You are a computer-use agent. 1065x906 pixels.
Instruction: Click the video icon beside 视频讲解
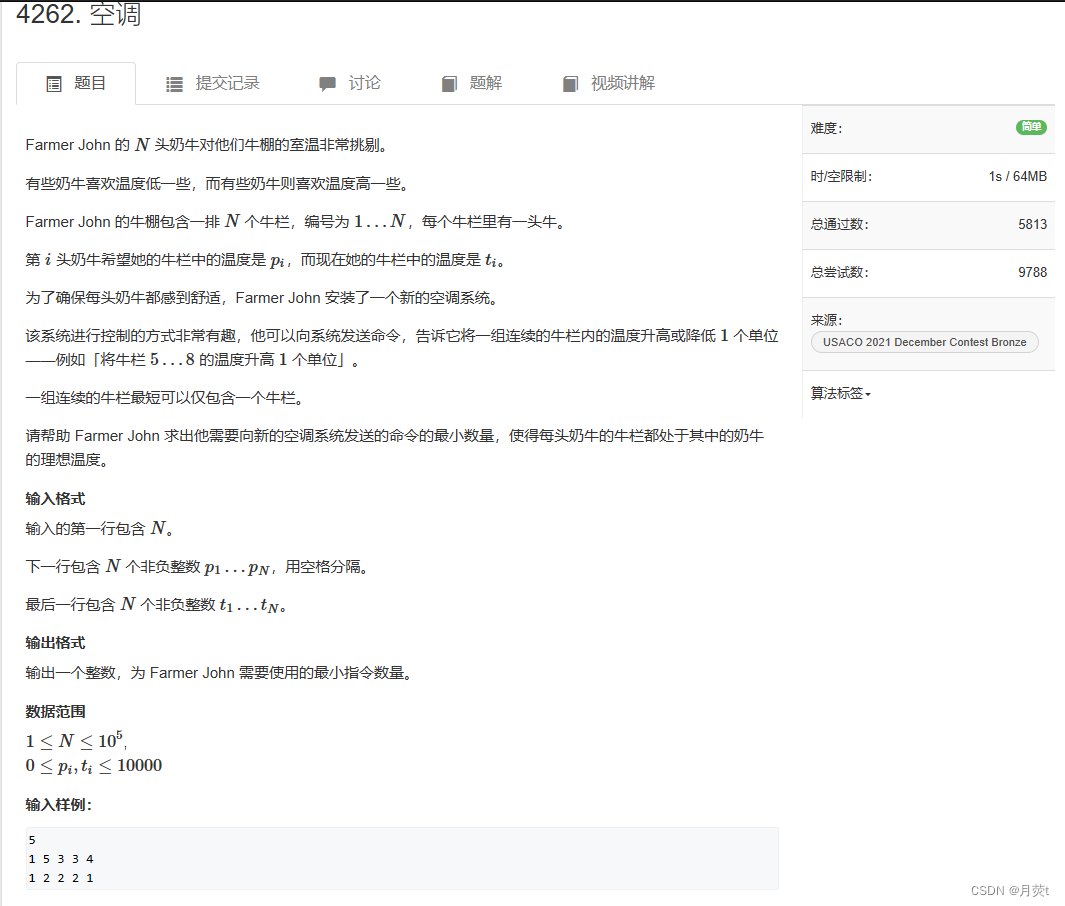tap(570, 83)
